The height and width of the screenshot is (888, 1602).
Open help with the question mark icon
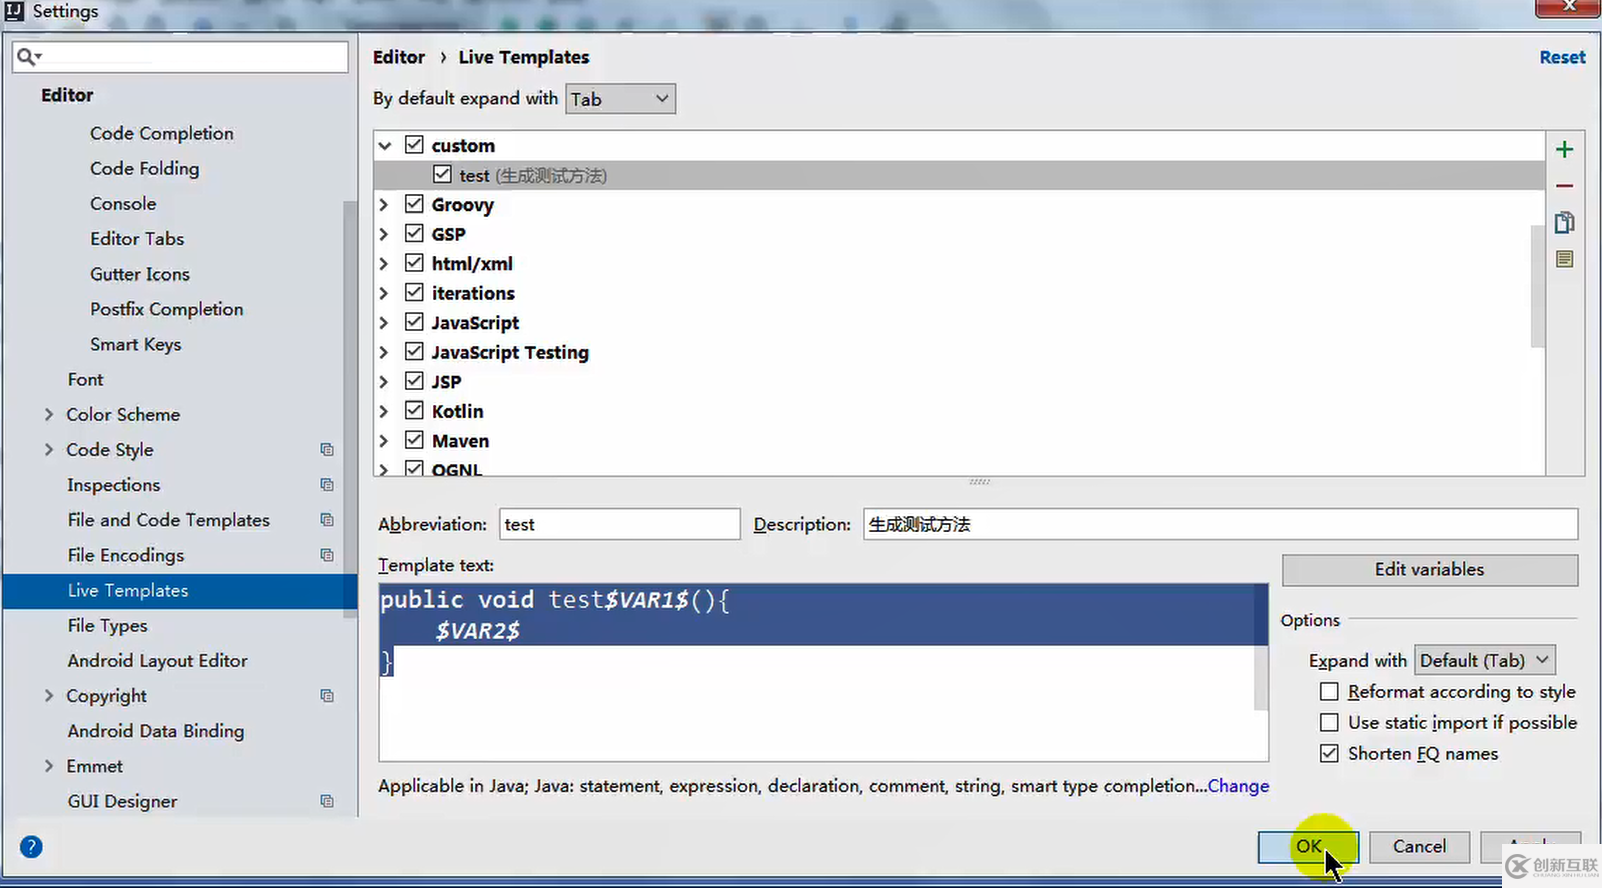click(x=31, y=847)
